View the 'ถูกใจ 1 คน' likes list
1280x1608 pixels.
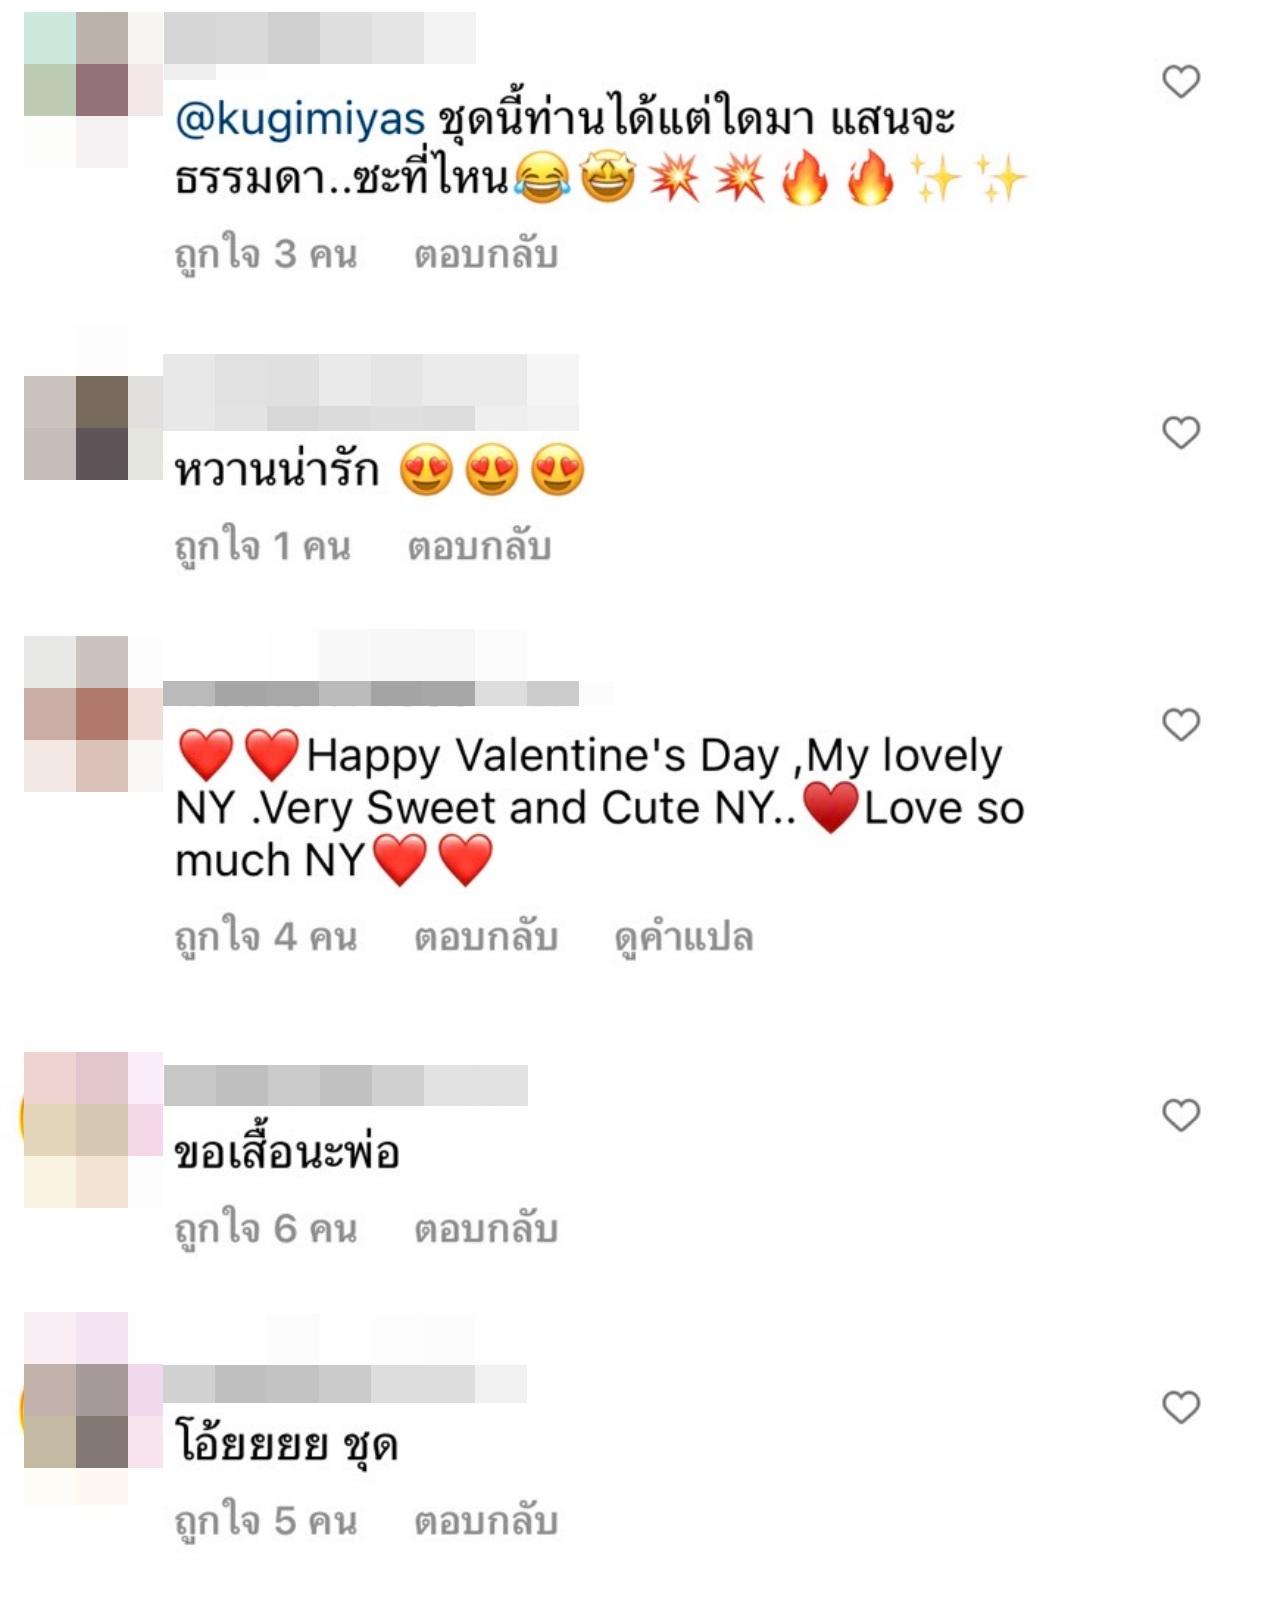click(263, 546)
